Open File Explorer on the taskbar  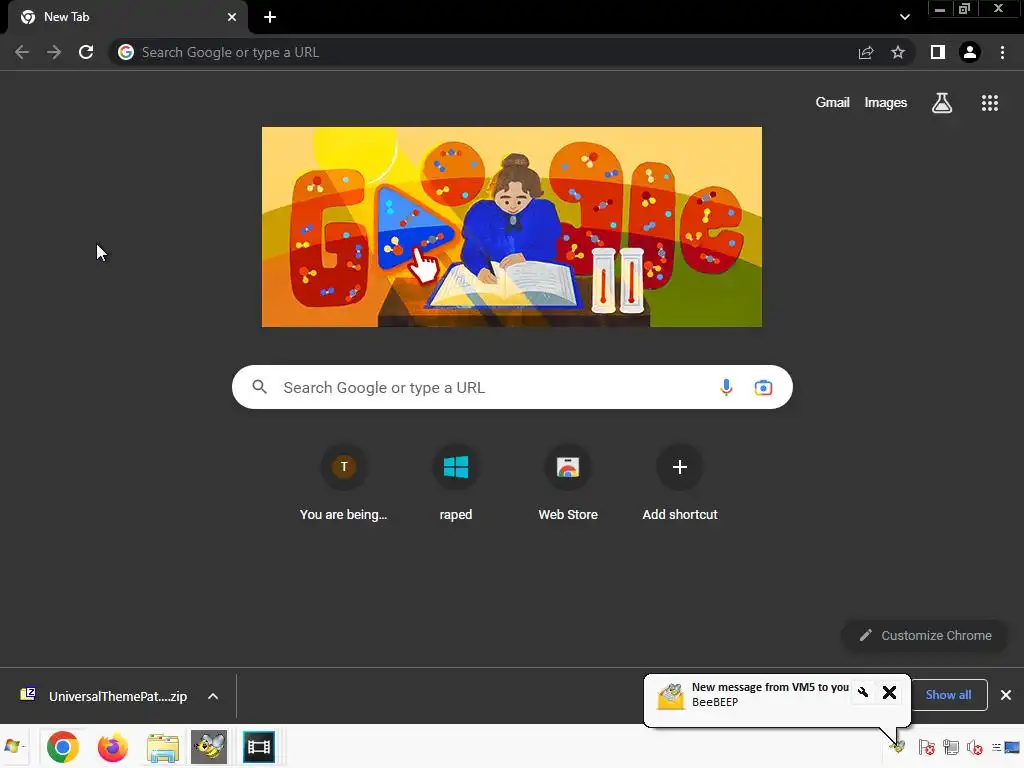[x=163, y=746]
